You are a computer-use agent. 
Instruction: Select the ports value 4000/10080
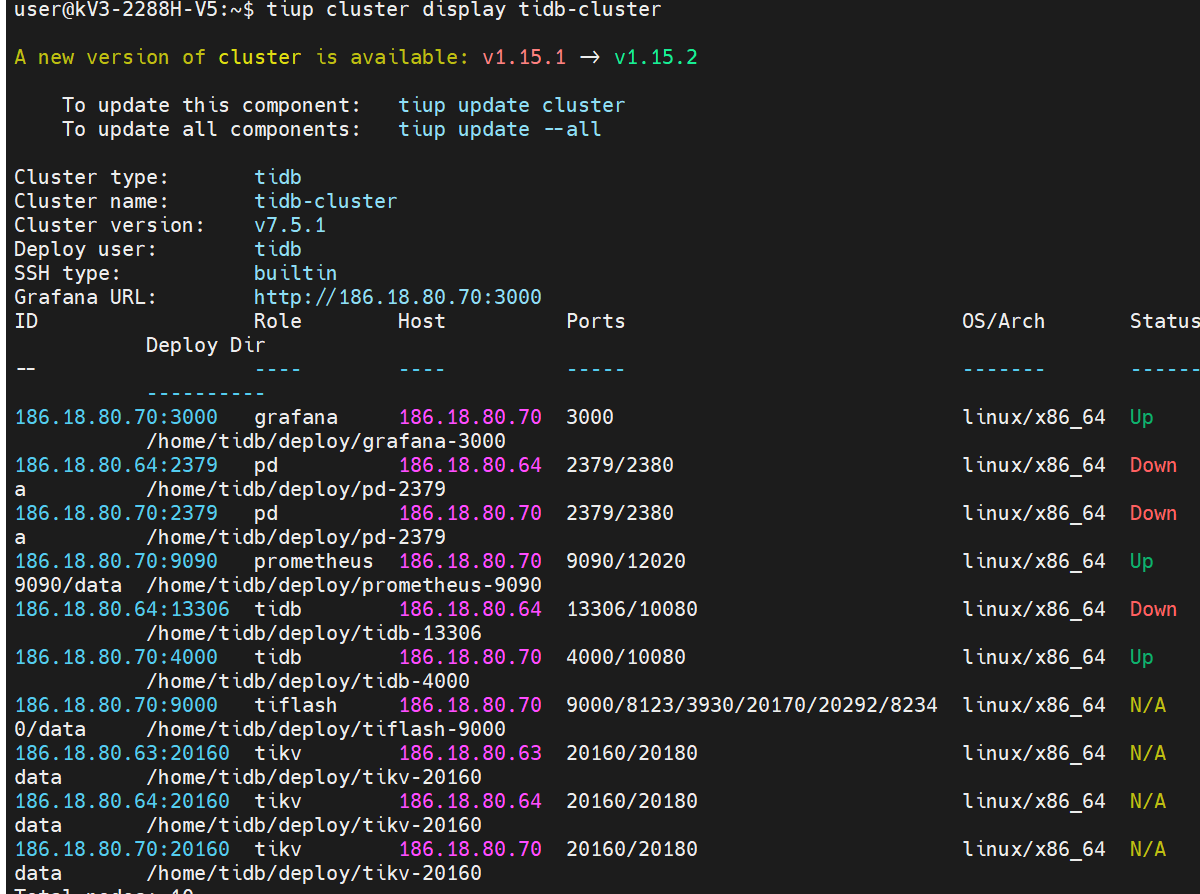pos(626,657)
